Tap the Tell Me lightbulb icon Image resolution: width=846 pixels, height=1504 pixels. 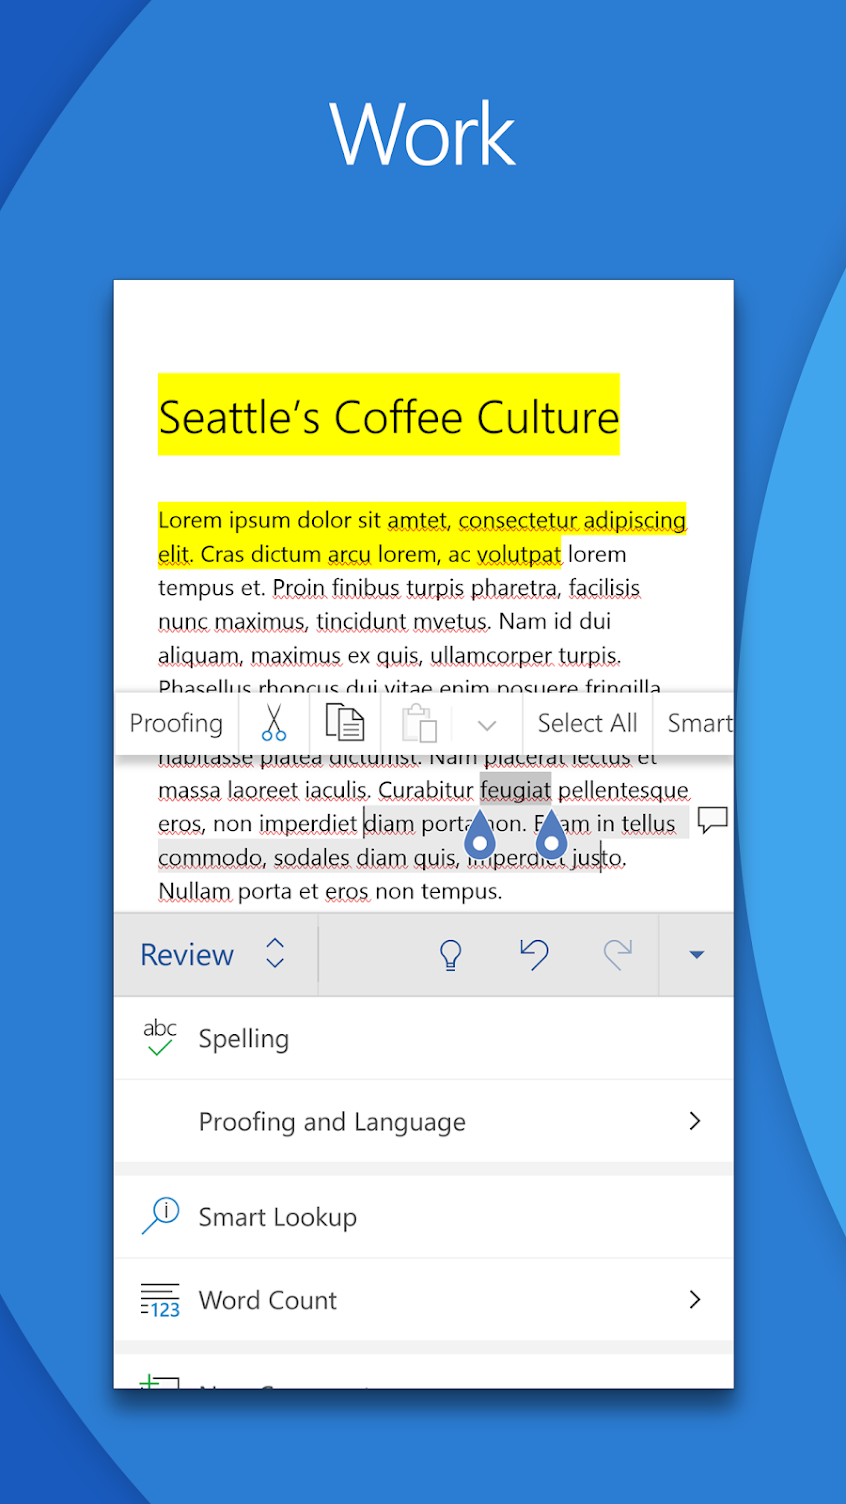click(x=451, y=954)
